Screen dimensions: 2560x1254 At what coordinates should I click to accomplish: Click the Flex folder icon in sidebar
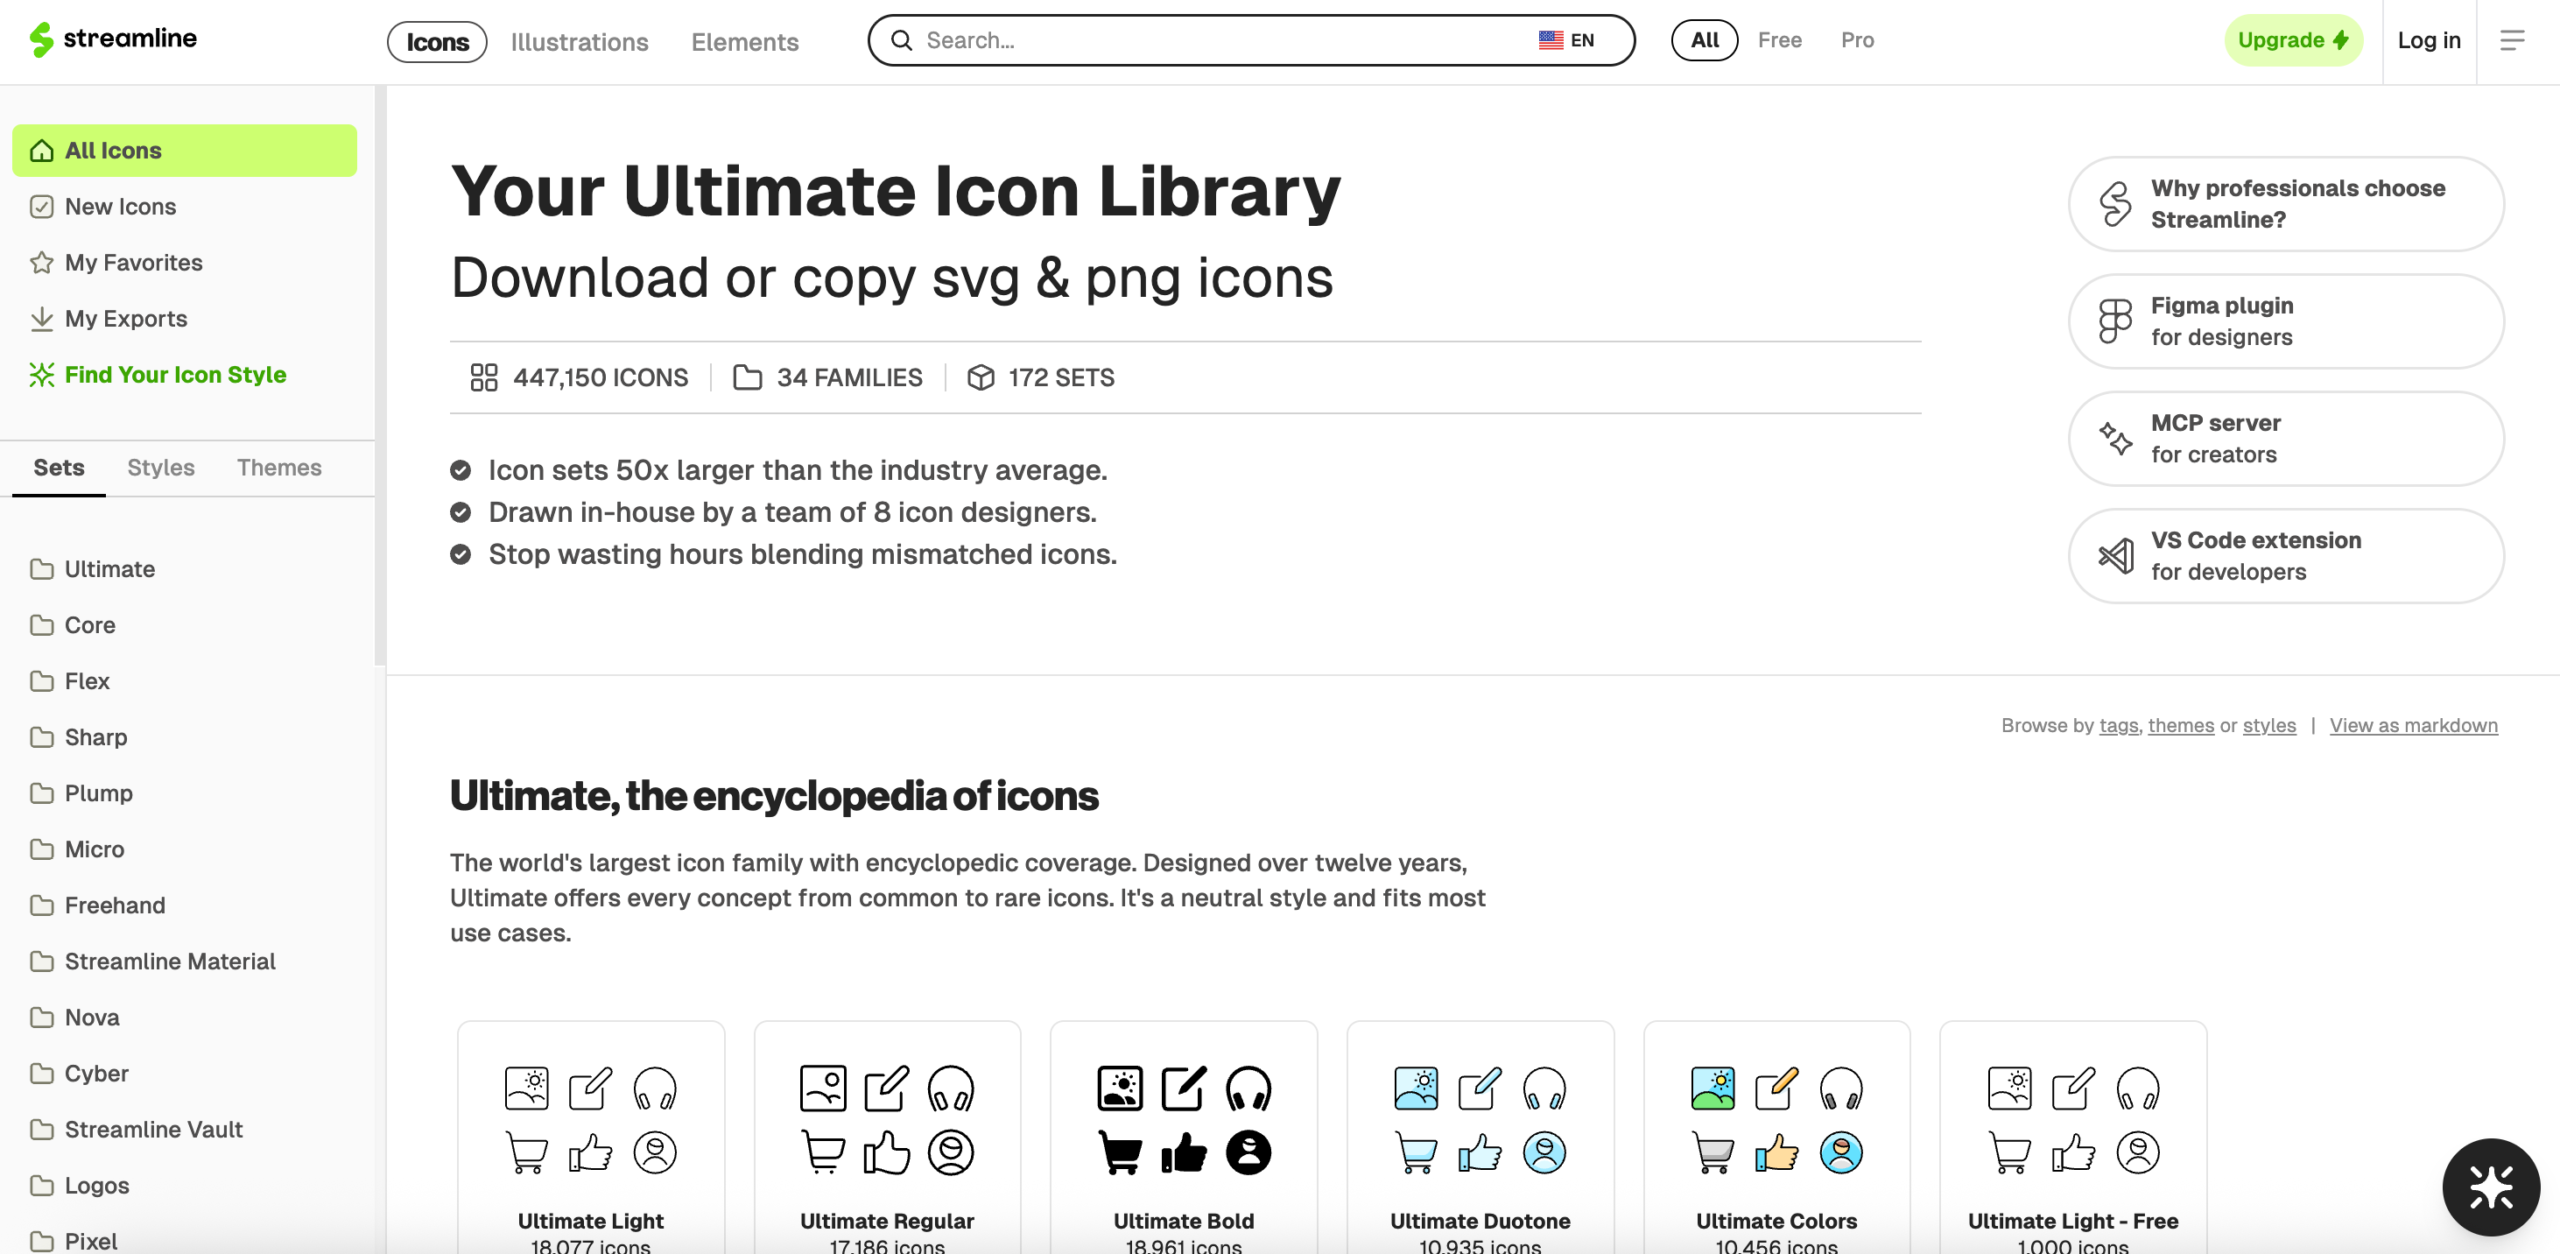(x=42, y=681)
